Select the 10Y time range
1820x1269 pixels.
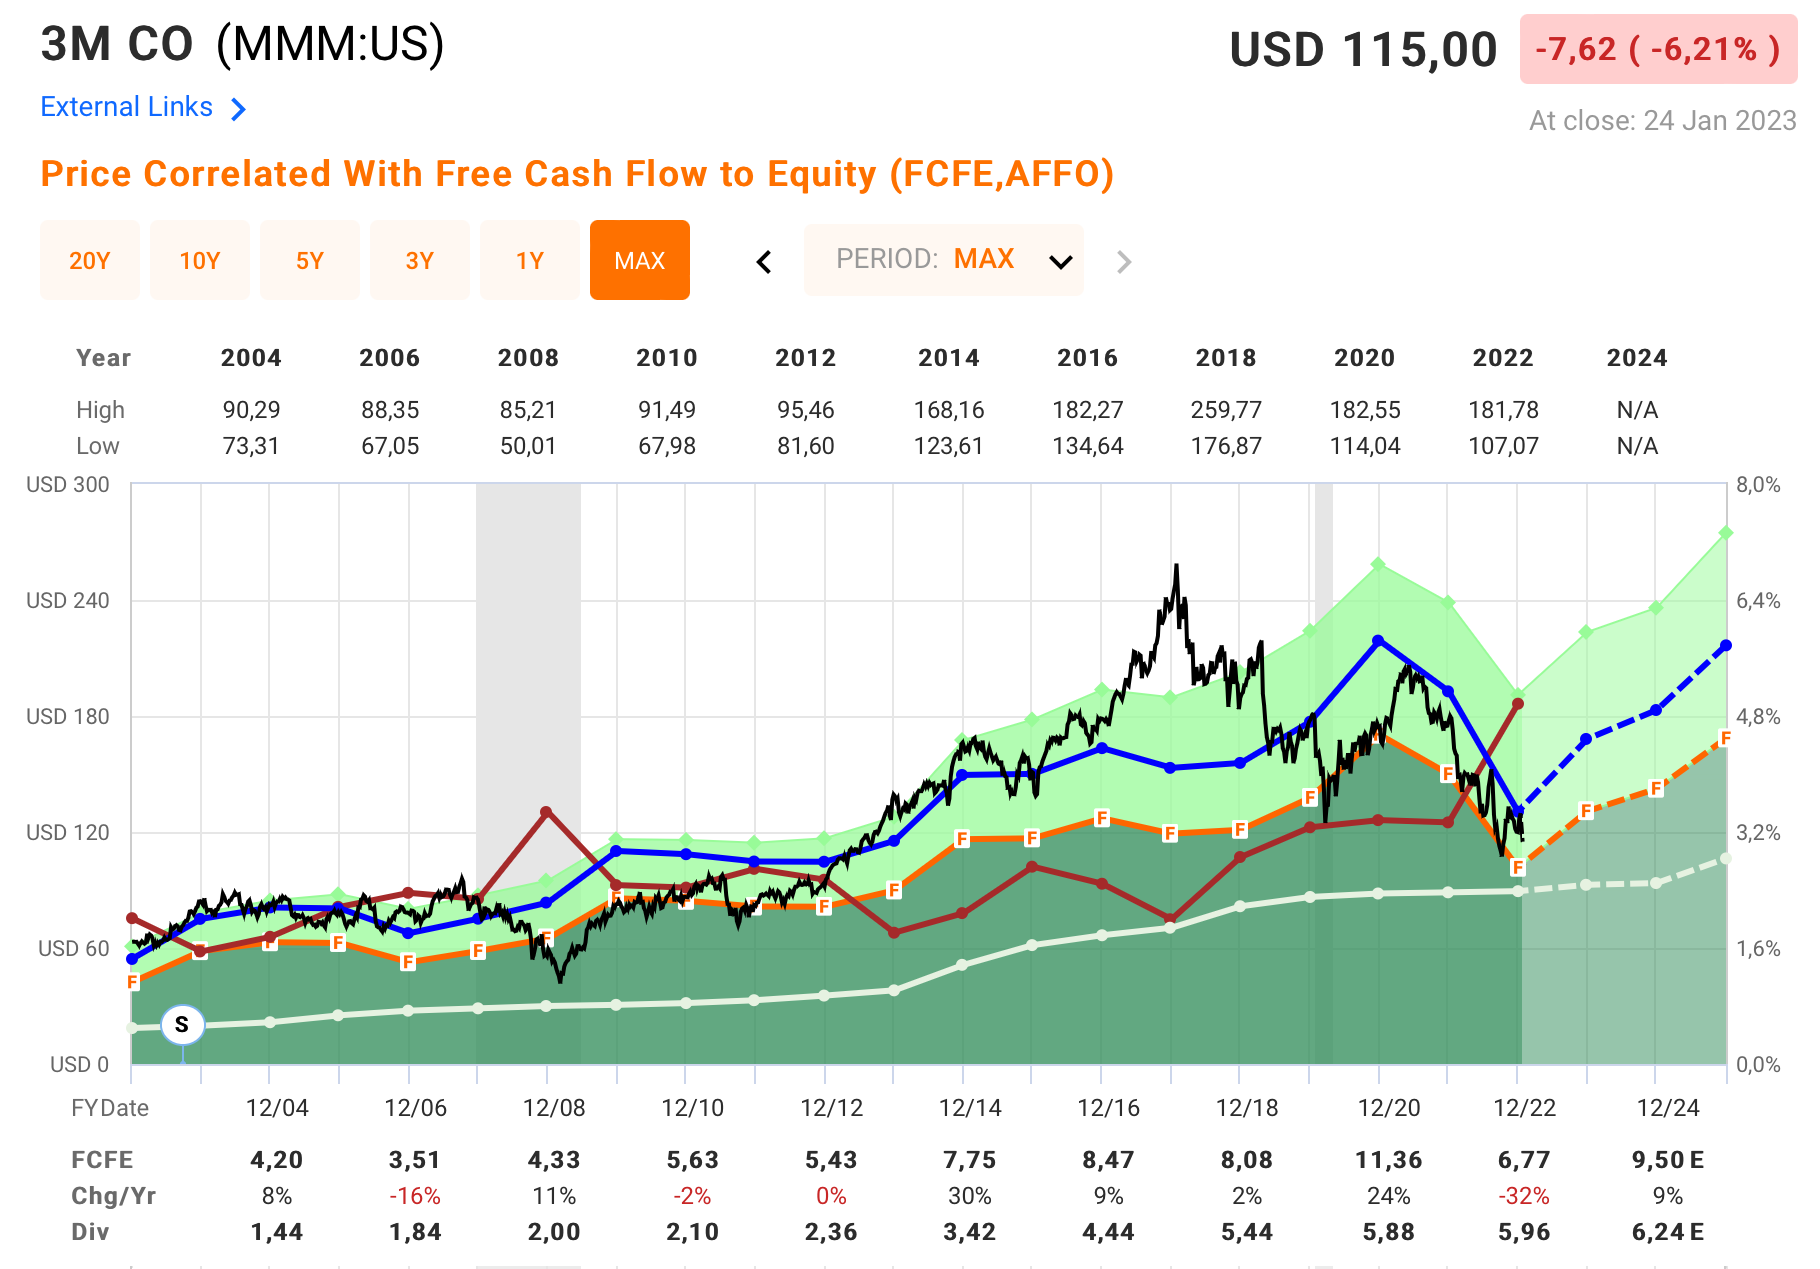[x=200, y=260]
